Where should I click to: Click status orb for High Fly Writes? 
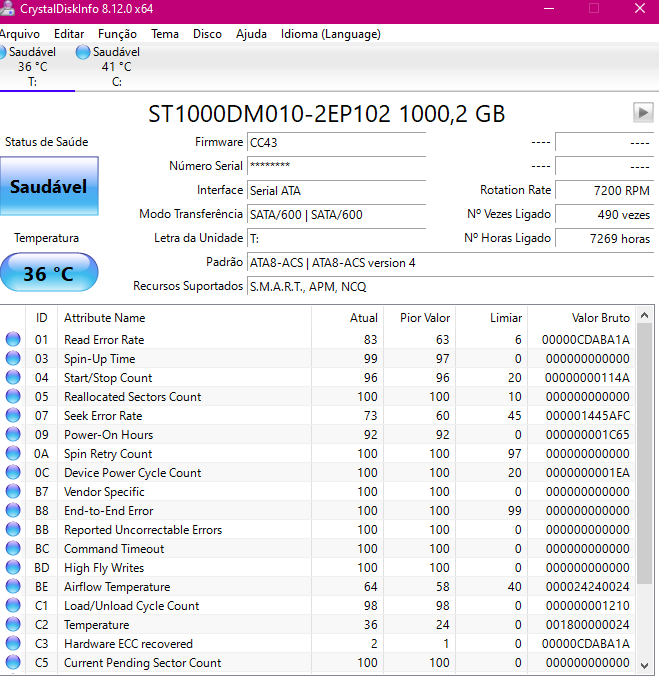13,567
